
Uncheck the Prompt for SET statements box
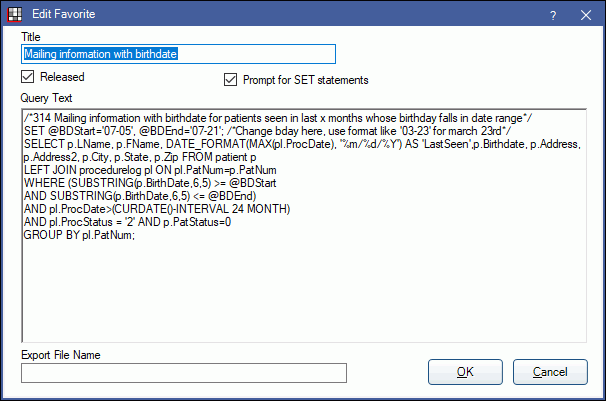tap(231, 80)
